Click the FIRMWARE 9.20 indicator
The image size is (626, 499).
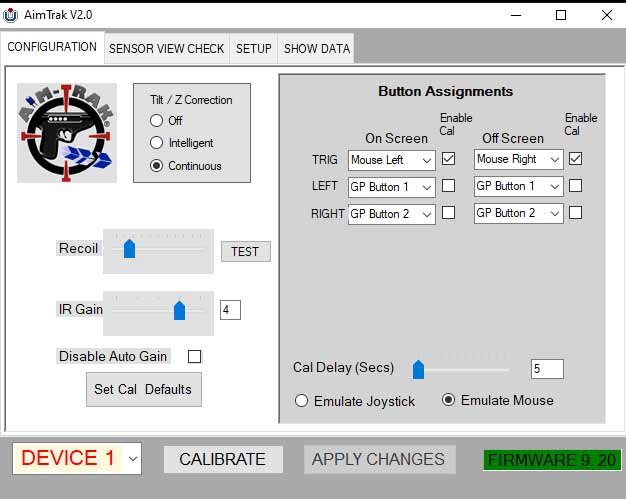[552, 460]
